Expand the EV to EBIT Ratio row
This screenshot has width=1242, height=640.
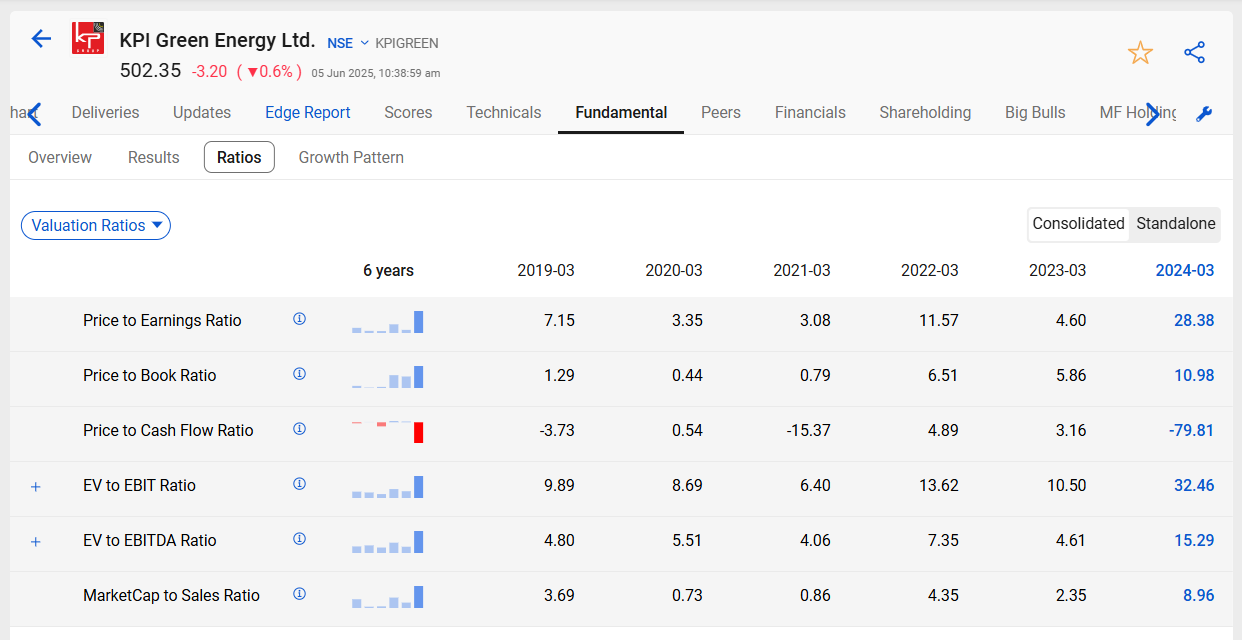pos(36,487)
